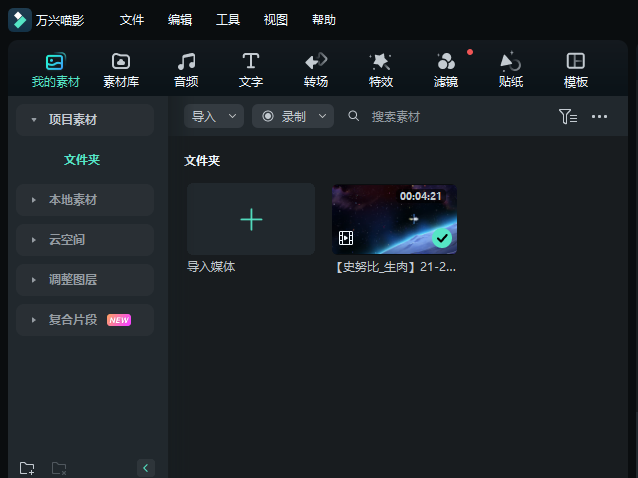Open the 音频 audio tab
This screenshot has height=478, width=638.
tap(186, 70)
